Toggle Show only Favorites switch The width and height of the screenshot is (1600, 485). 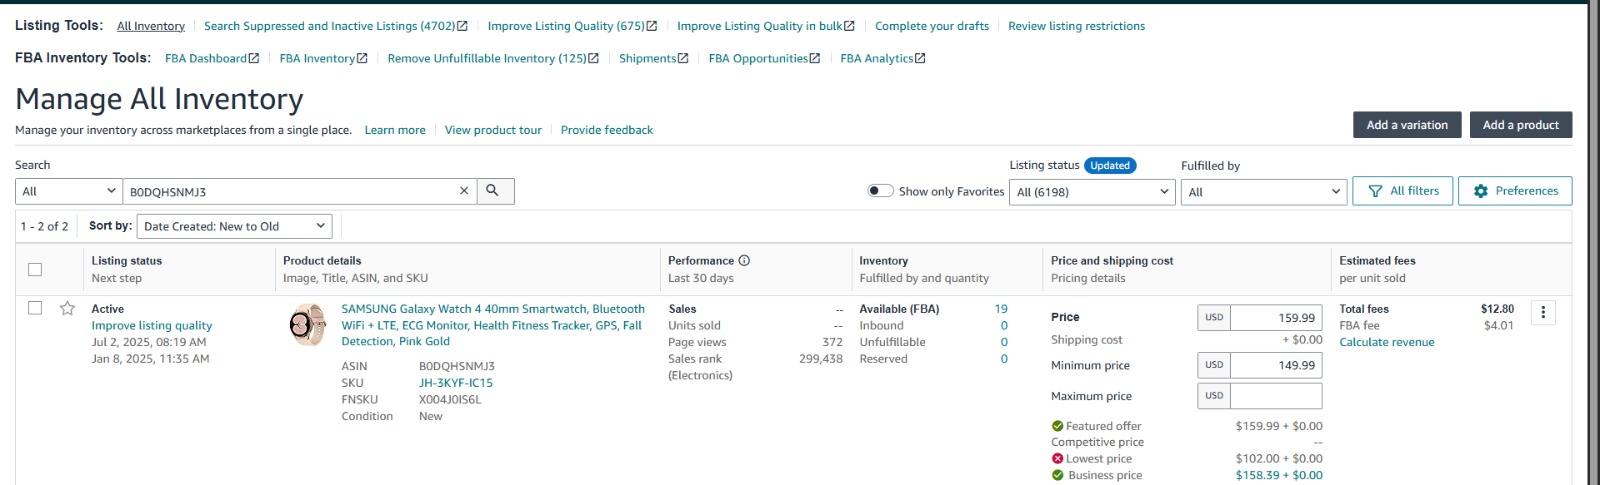(x=880, y=191)
